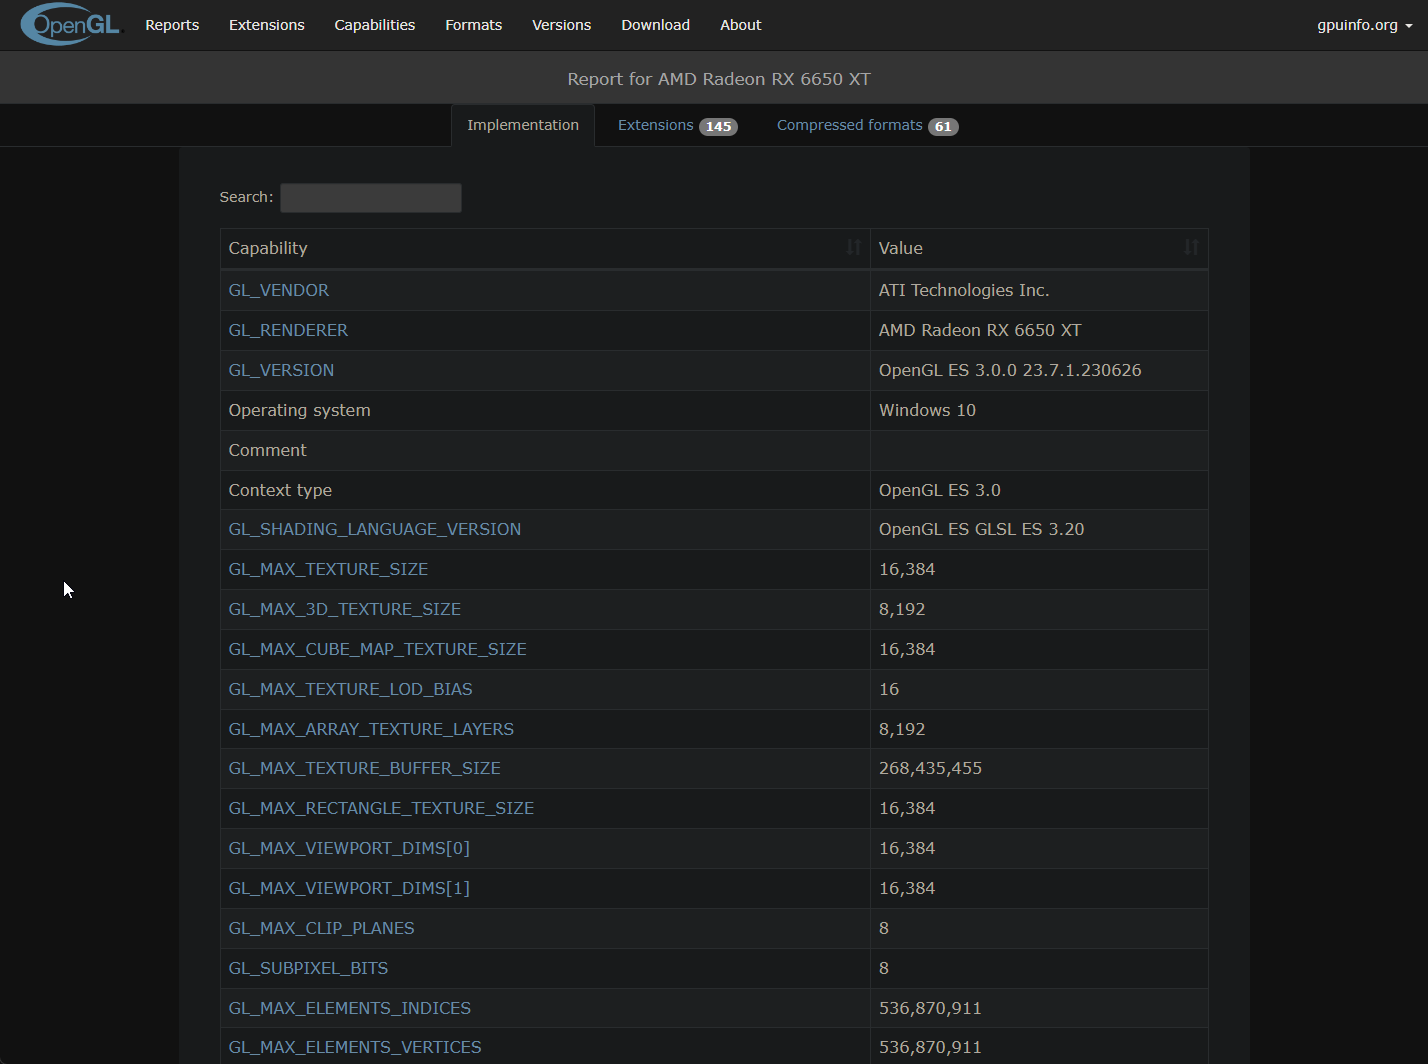
Task: Switch to Compressed formats tab
Action: pyautogui.click(x=867, y=125)
